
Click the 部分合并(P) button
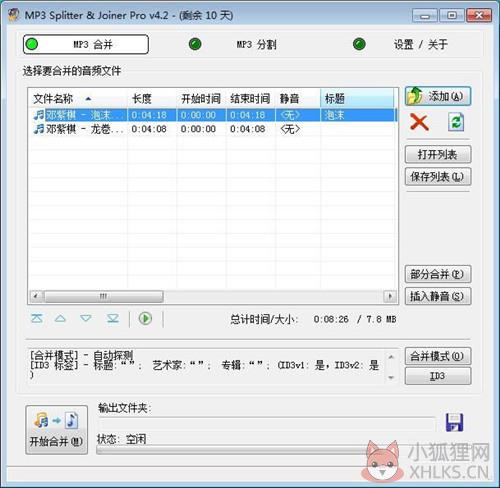438,274
